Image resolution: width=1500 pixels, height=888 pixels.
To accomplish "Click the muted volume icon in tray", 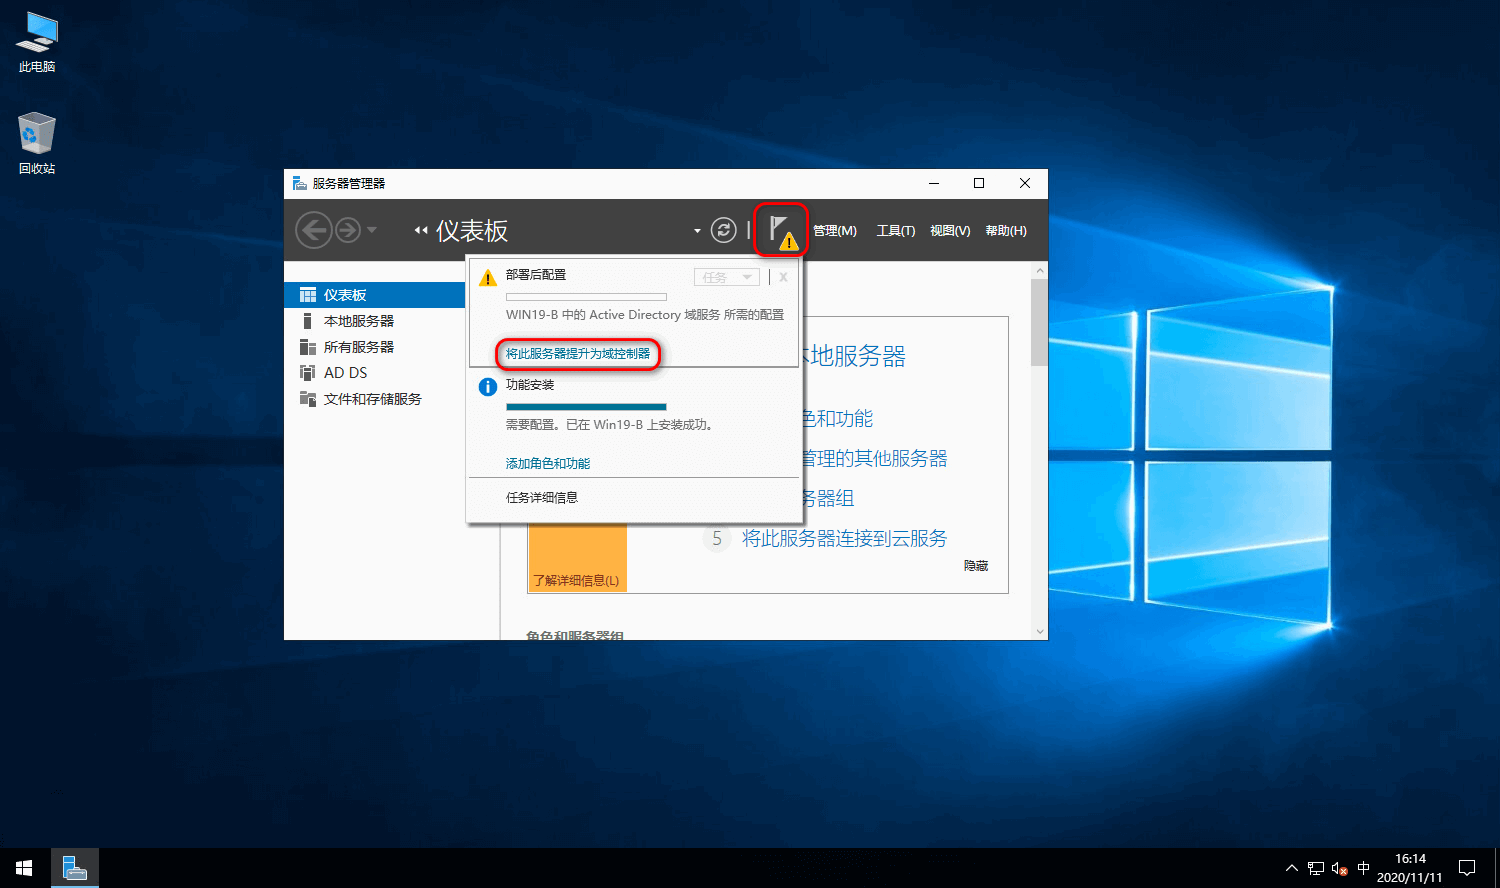I will [x=1340, y=868].
